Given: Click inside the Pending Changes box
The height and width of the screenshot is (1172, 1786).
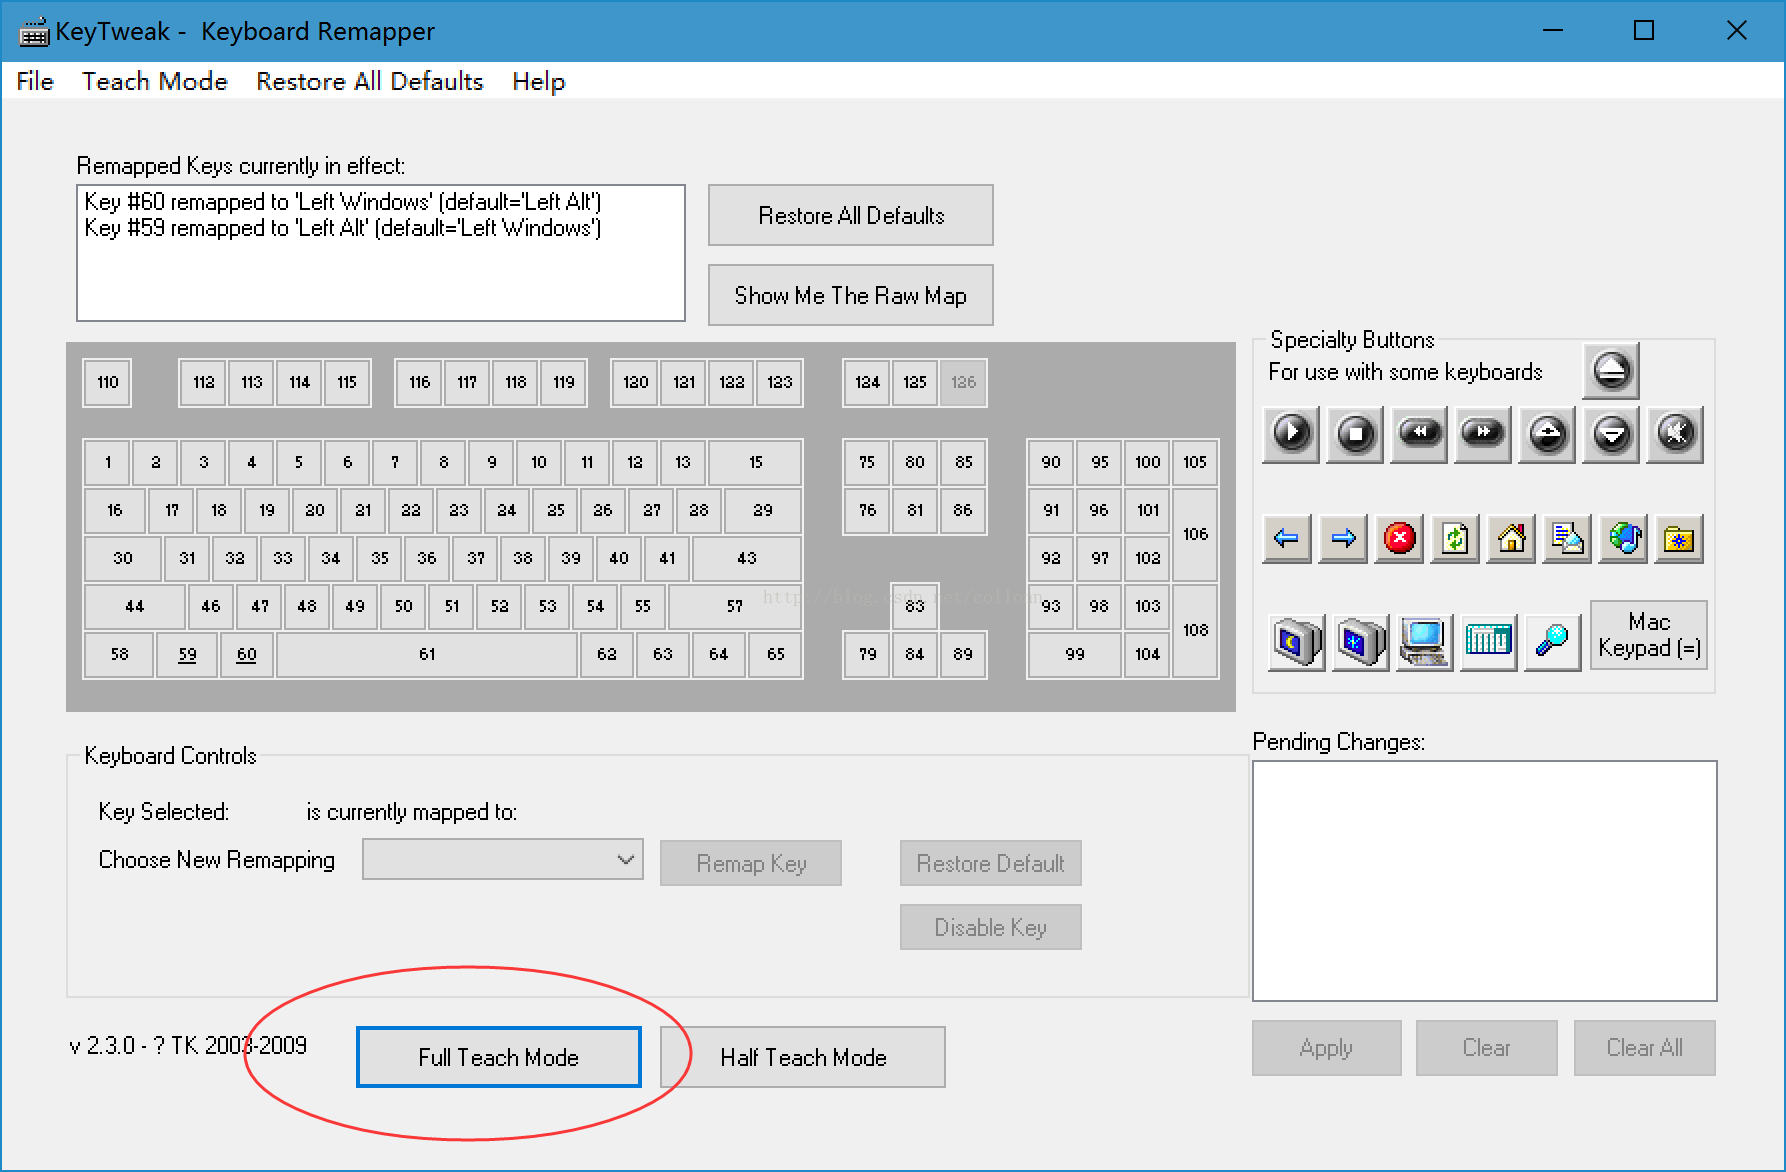Looking at the screenshot, I should (x=1485, y=881).
